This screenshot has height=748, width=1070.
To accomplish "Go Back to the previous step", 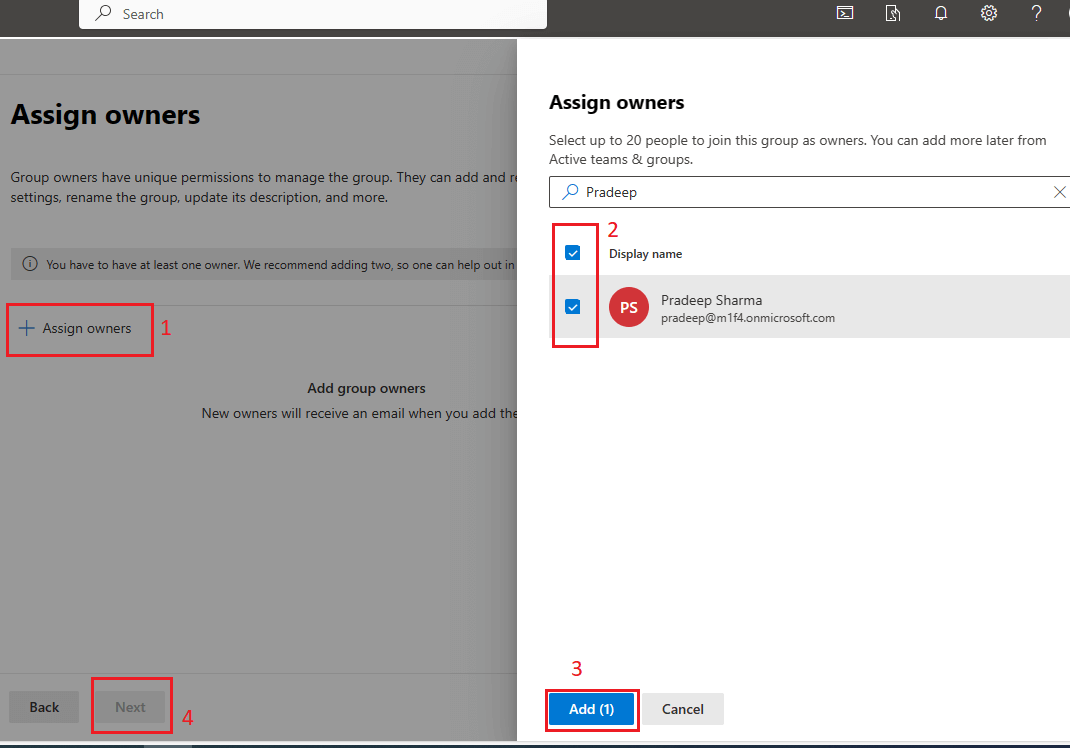I will [x=44, y=707].
